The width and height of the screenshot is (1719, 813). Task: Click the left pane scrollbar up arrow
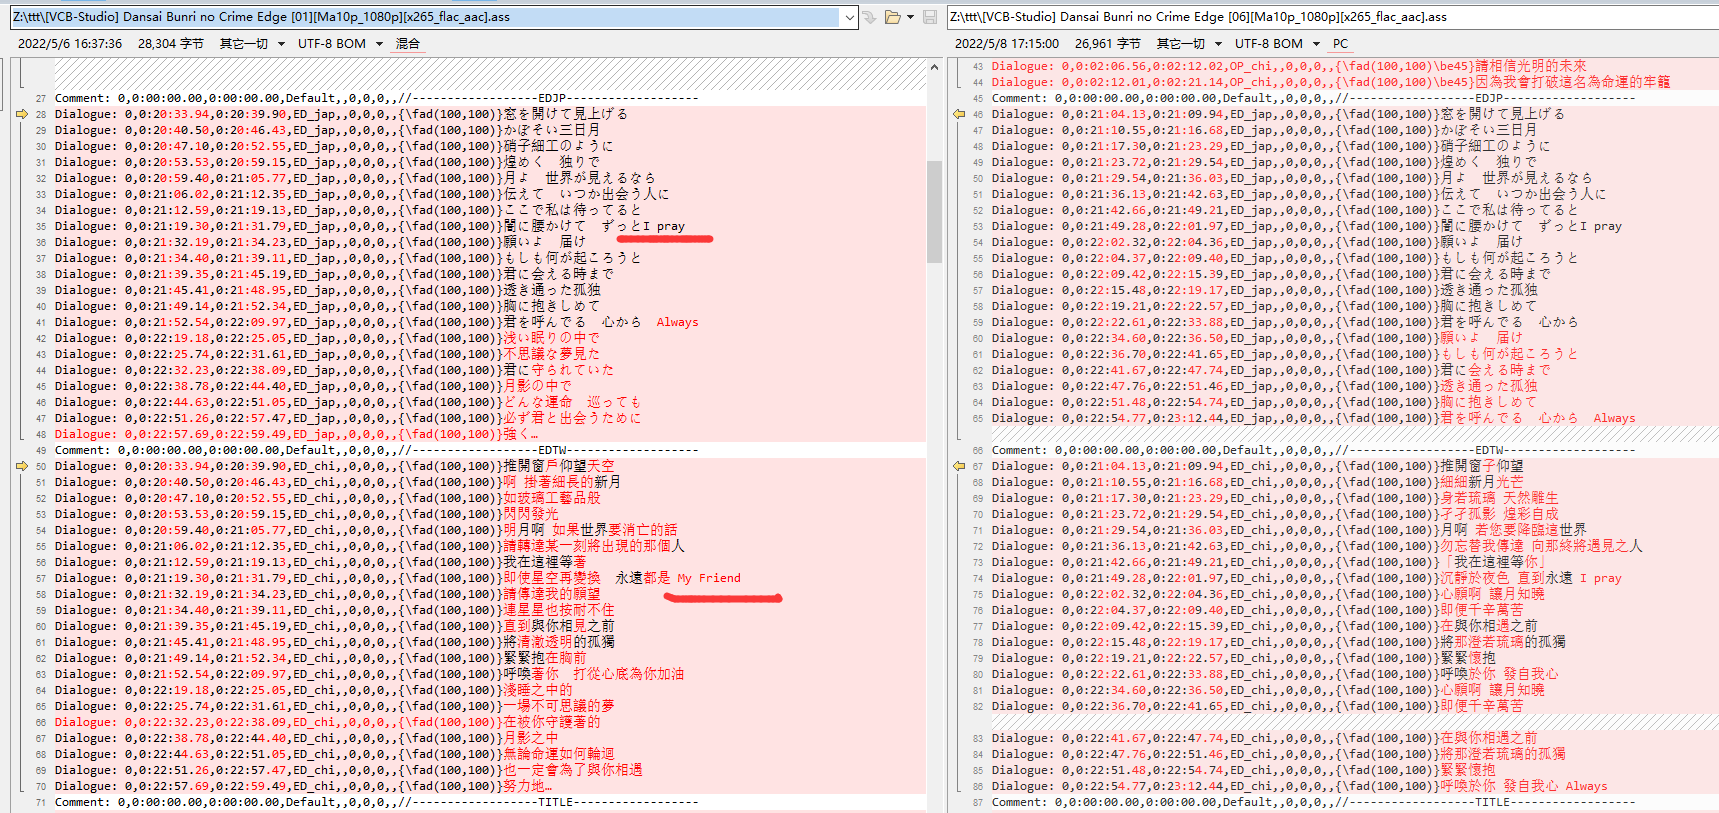[x=934, y=67]
